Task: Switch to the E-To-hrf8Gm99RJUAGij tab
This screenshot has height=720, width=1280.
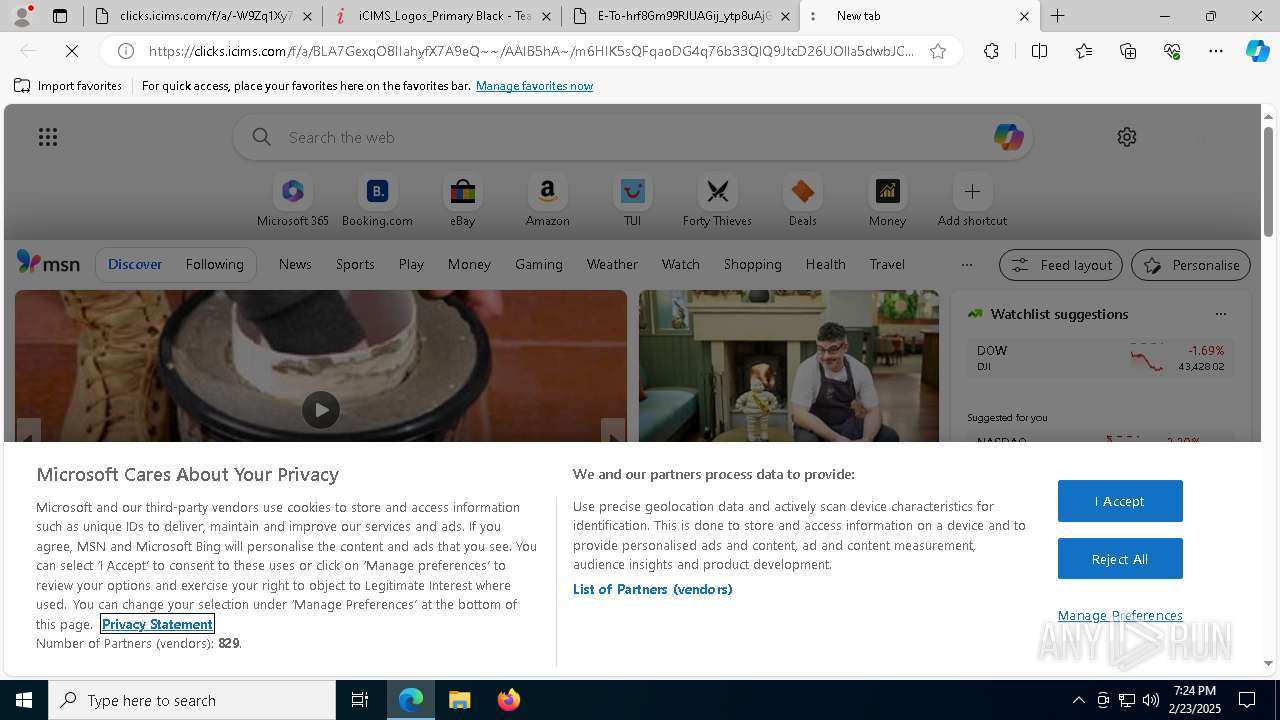Action: [x=682, y=16]
